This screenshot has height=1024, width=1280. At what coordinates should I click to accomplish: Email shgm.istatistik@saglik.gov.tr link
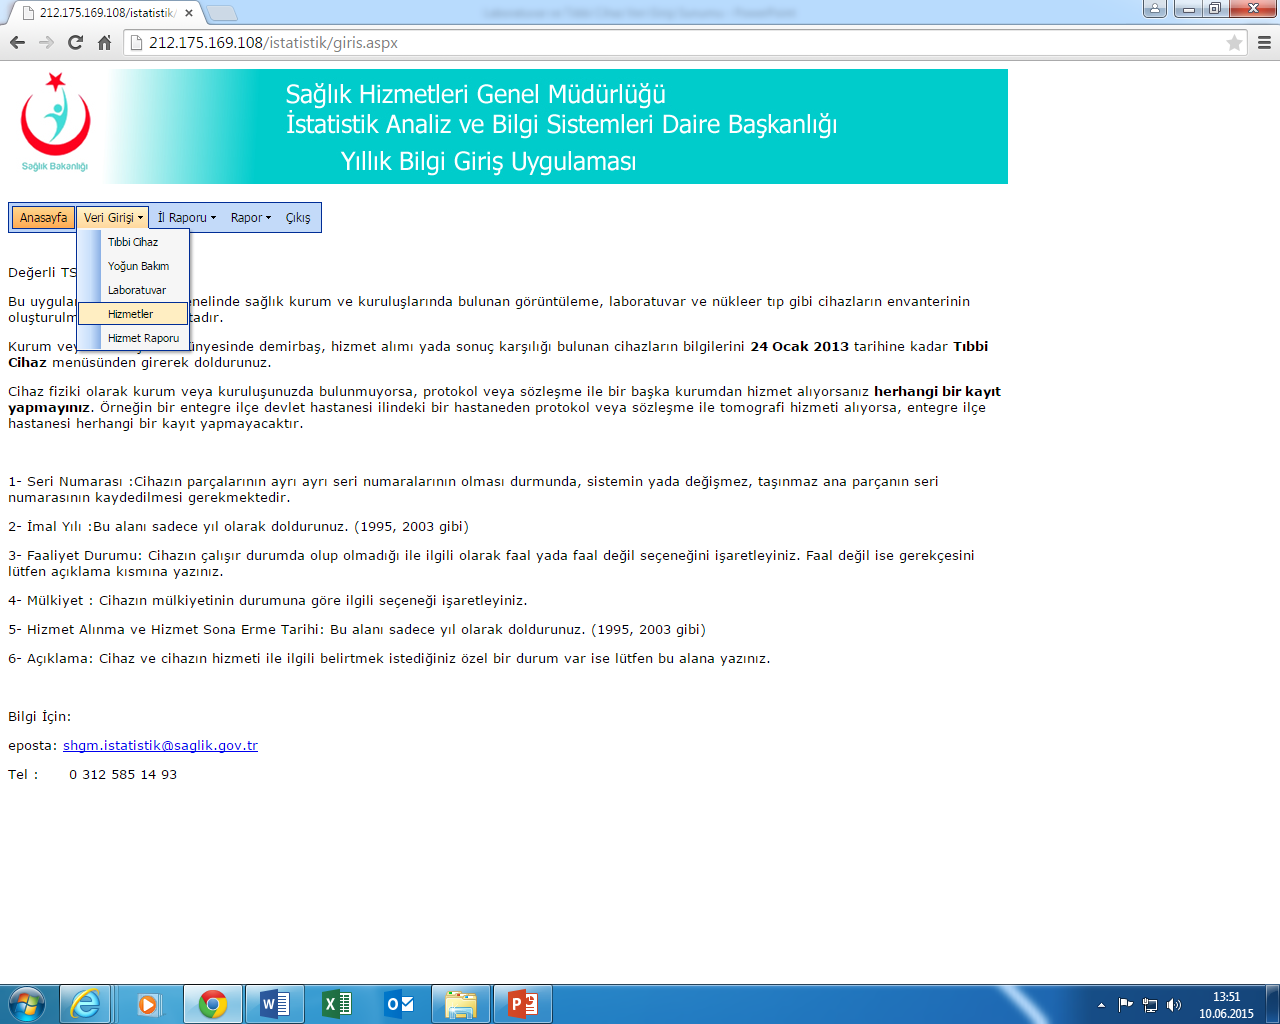click(160, 746)
